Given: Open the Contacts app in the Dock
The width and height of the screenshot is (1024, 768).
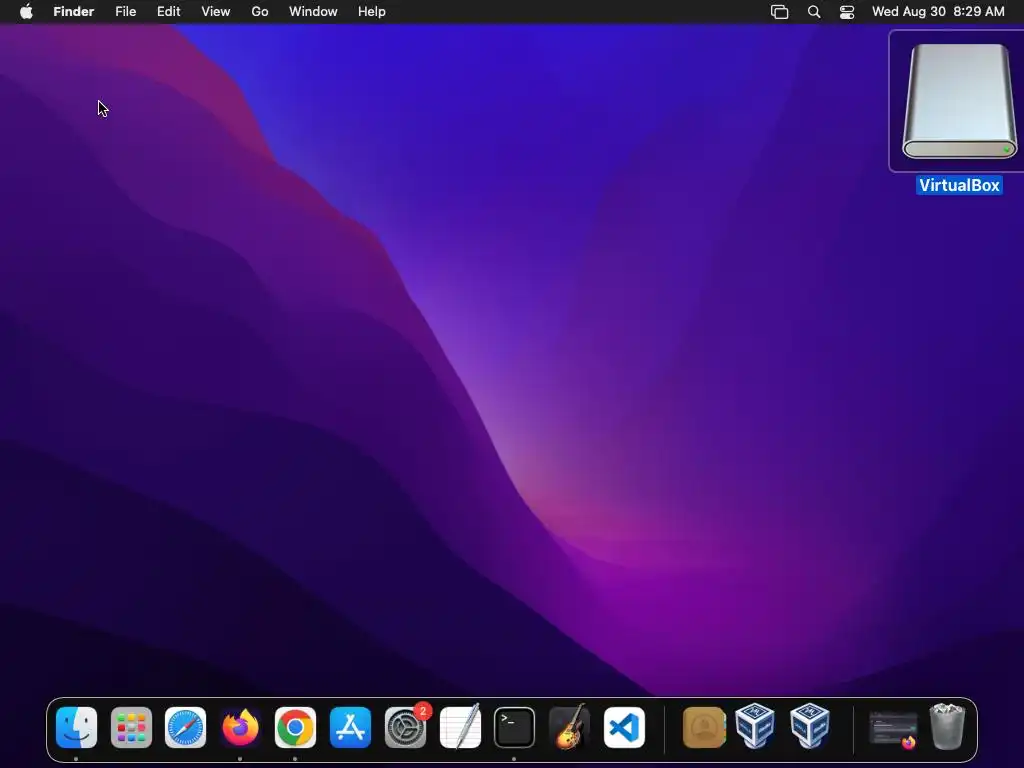Looking at the screenshot, I should [704, 728].
